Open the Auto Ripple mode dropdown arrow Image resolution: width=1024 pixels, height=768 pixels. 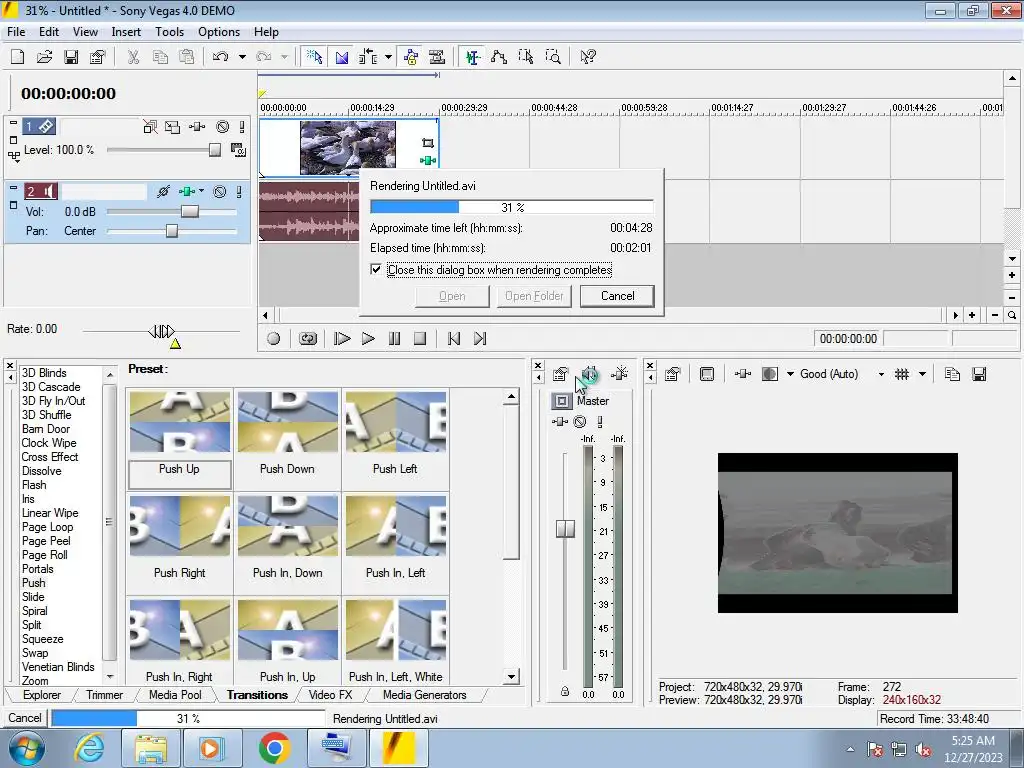[x=388, y=57]
